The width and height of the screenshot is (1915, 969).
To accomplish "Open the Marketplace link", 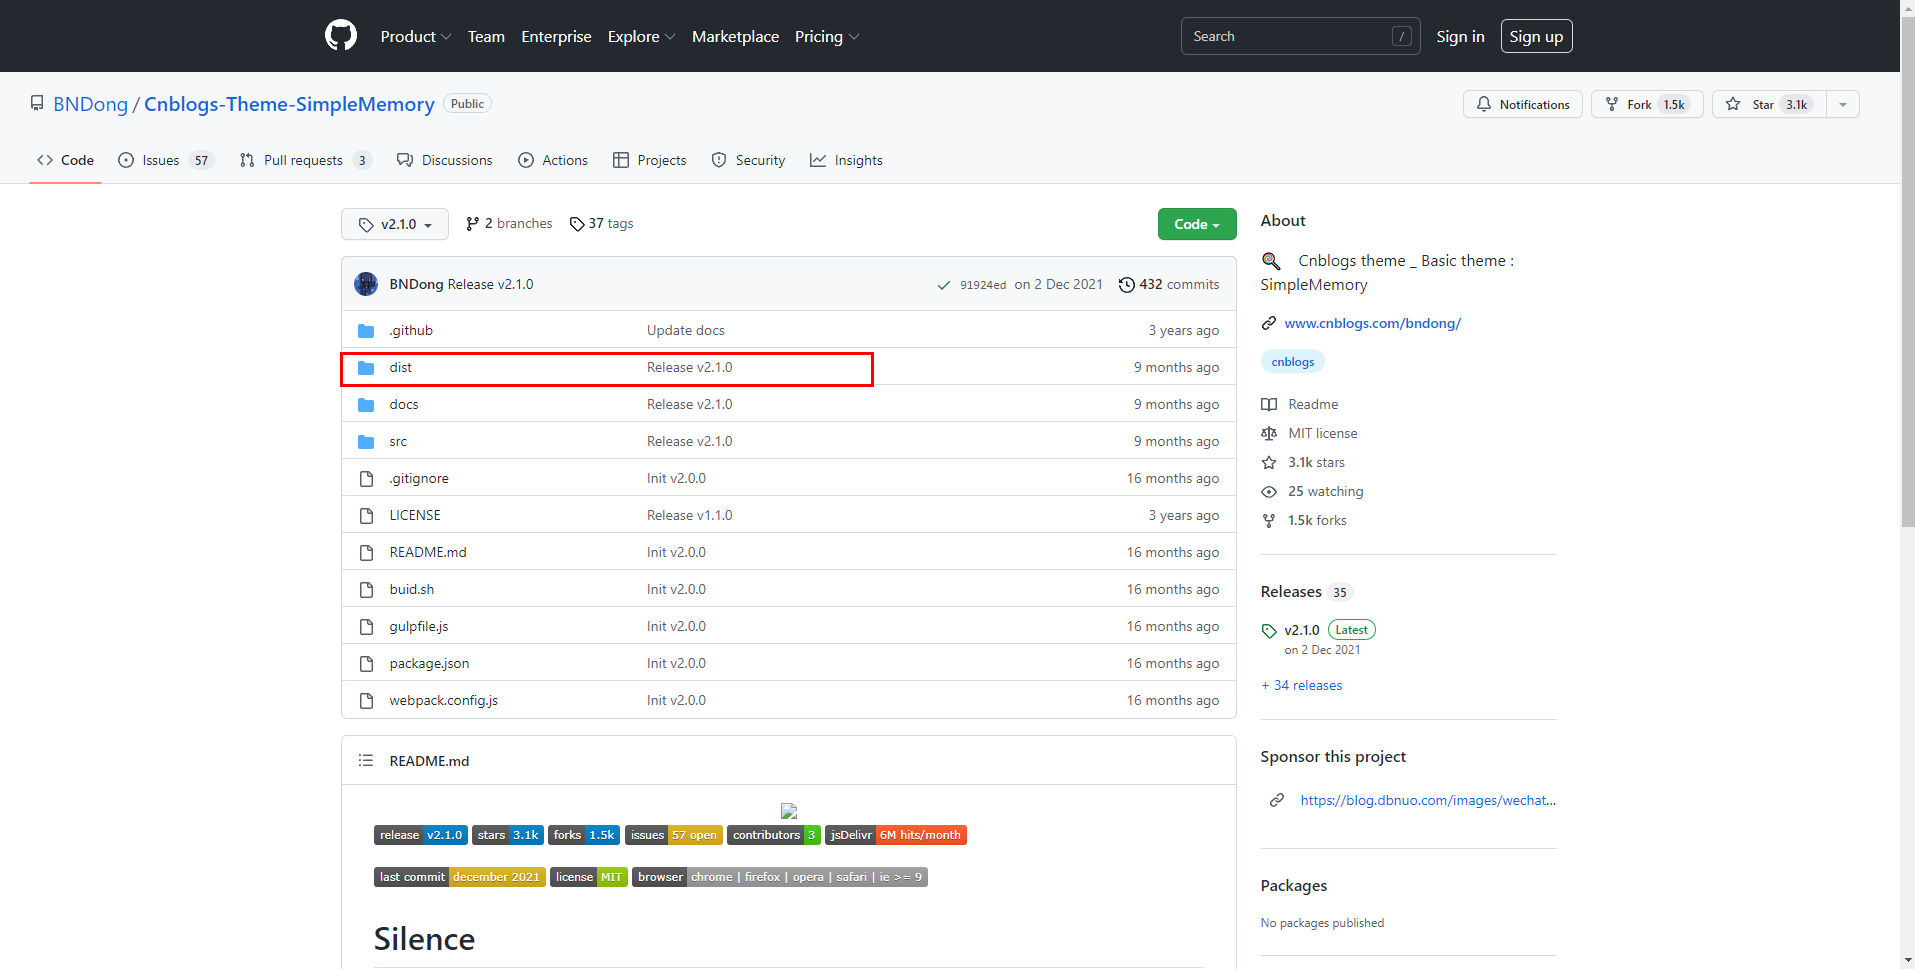I will 735,36.
